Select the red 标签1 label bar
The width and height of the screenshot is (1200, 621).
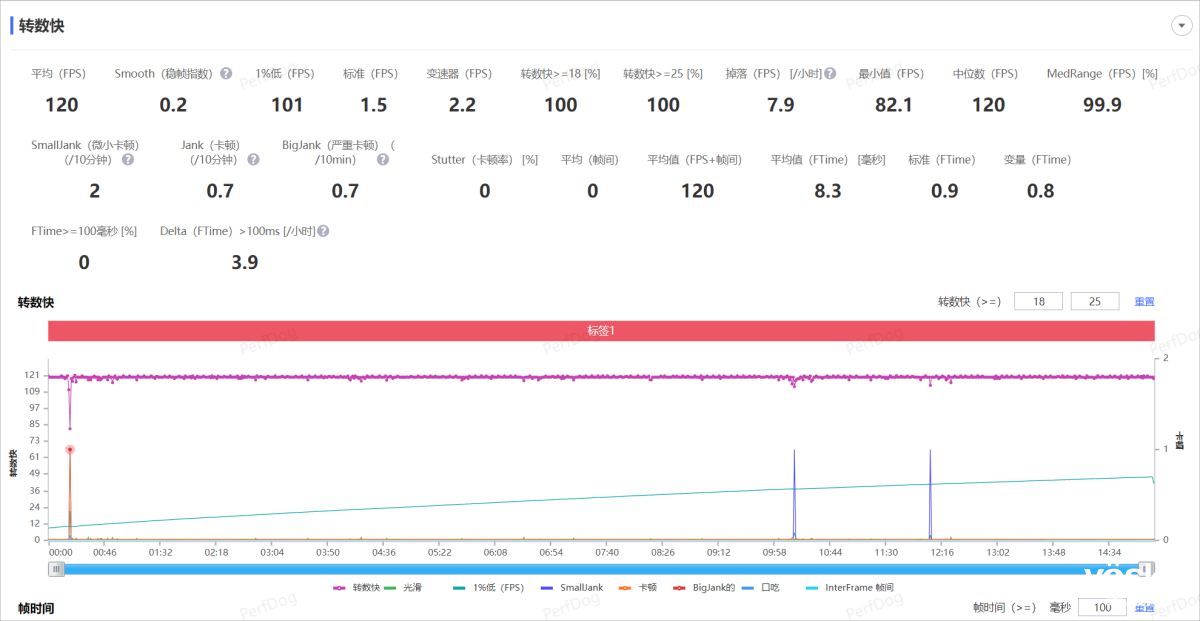601,331
